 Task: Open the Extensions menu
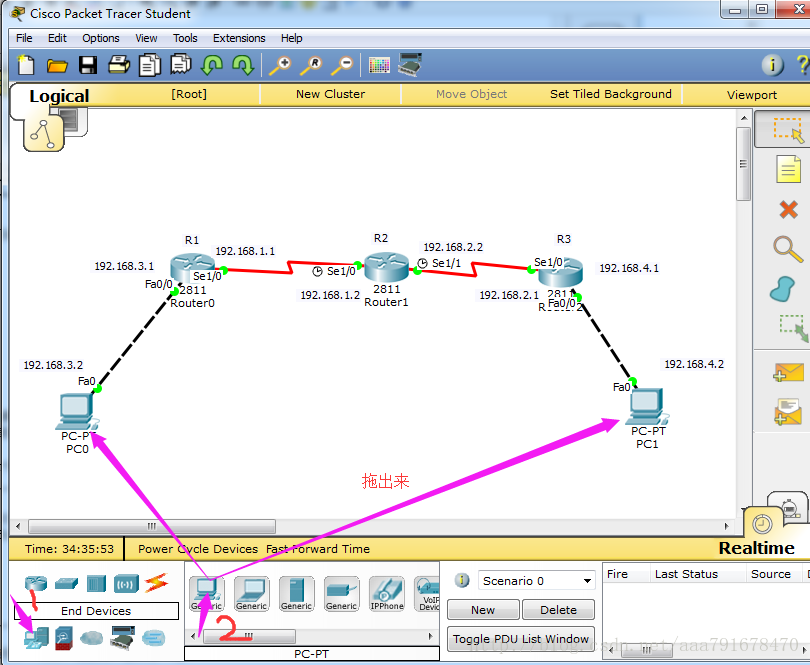click(239, 38)
